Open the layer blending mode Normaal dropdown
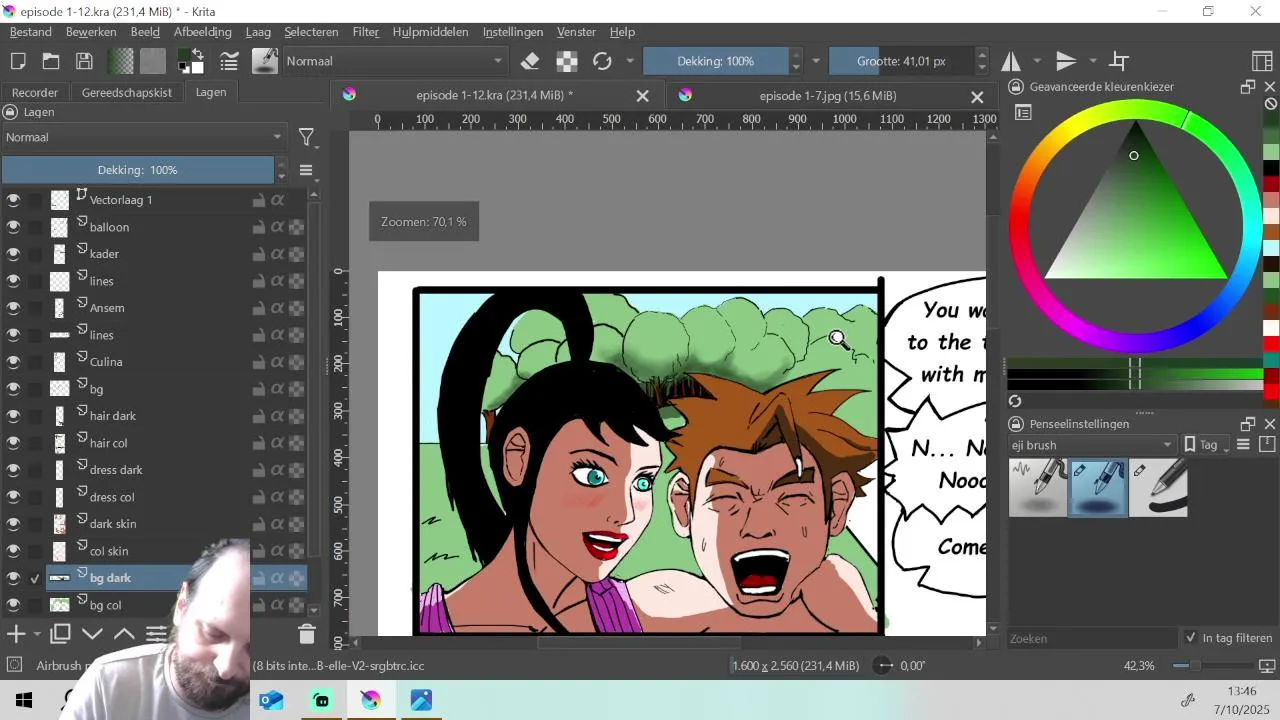 (x=144, y=137)
